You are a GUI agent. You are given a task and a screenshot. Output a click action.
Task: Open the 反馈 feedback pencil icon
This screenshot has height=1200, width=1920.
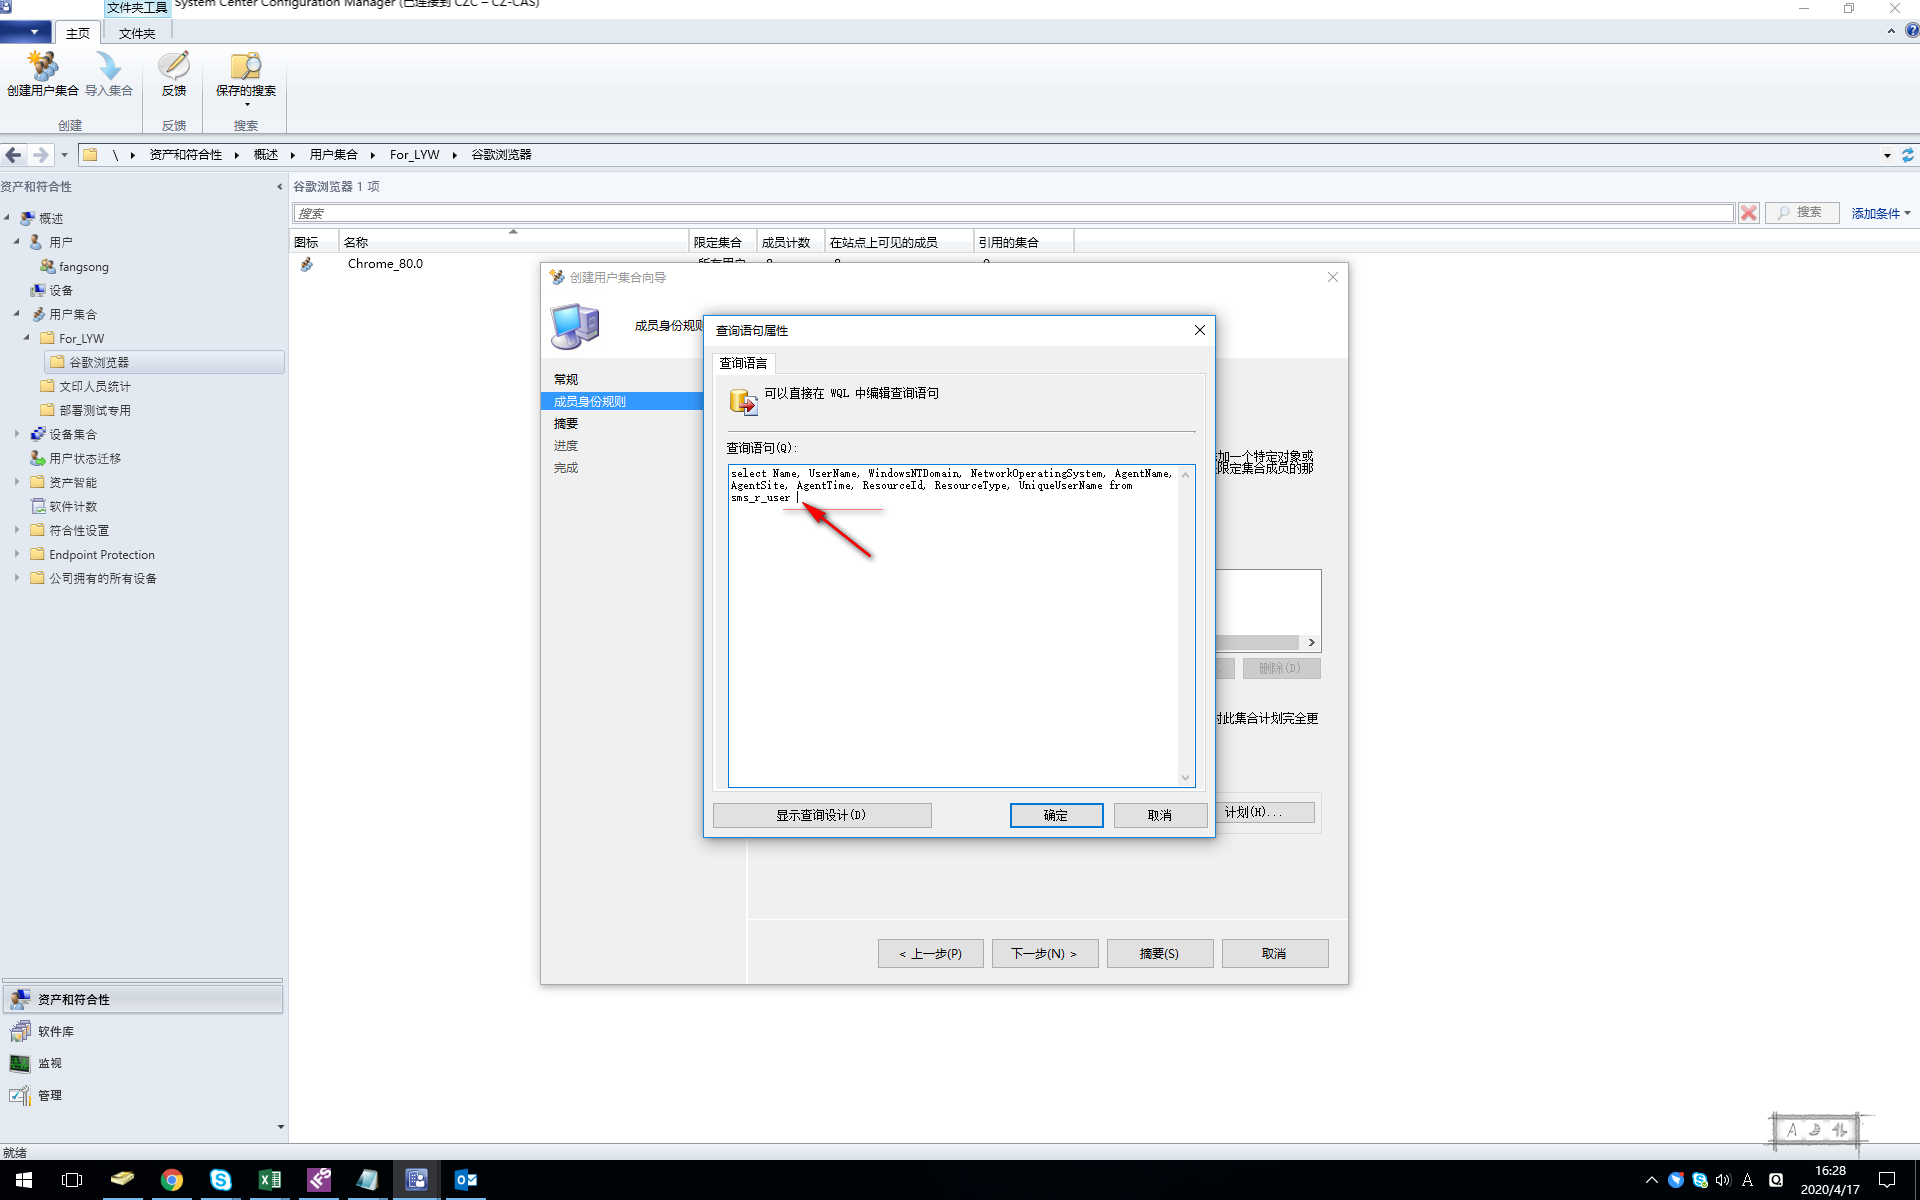174,66
